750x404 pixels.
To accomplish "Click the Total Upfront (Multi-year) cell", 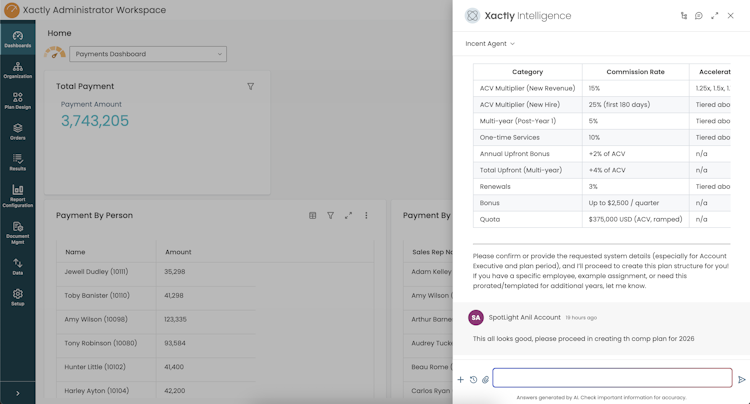I will 528,170.
